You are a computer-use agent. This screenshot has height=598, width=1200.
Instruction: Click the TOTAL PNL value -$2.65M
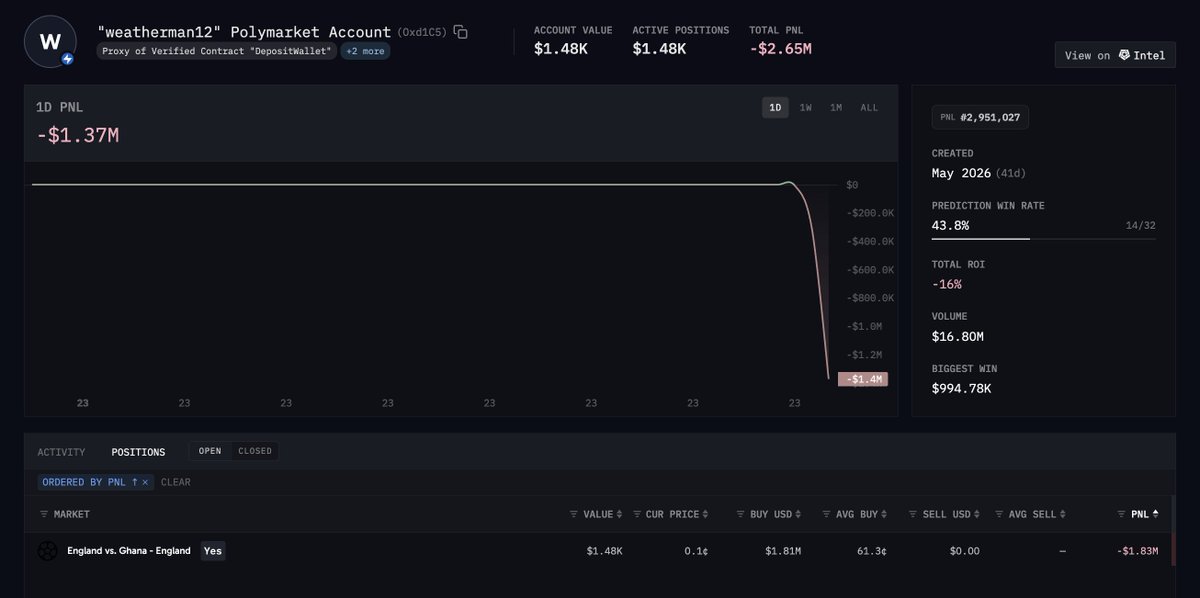pos(780,48)
